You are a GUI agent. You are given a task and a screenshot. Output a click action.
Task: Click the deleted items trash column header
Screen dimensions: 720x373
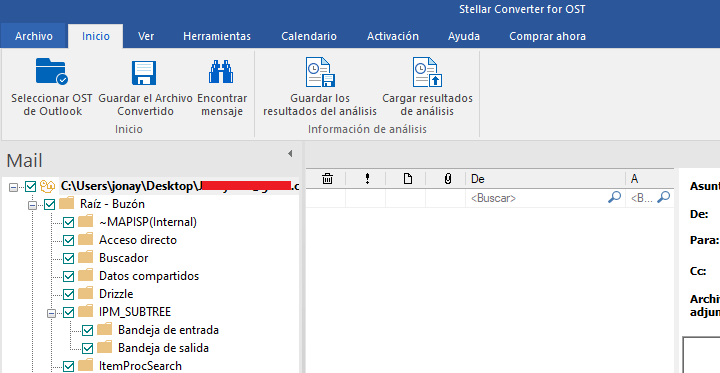(327, 179)
